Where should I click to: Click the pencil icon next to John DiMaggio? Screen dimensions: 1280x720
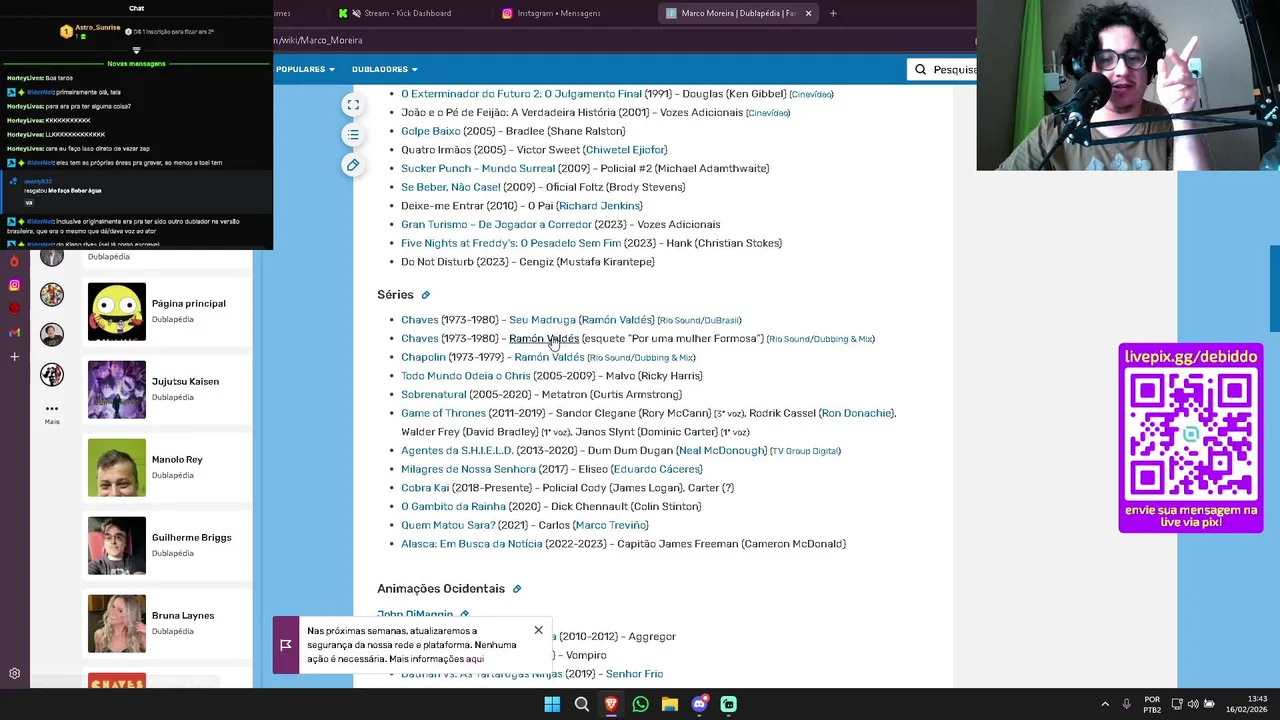coord(464,614)
